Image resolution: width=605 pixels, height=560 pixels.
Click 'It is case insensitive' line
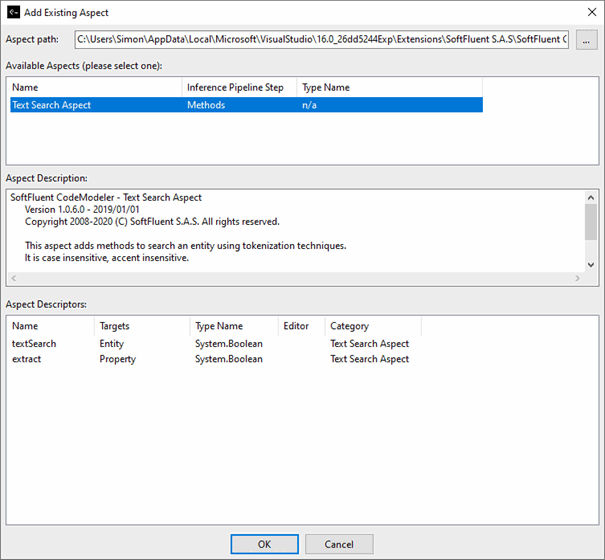[x=107, y=257]
